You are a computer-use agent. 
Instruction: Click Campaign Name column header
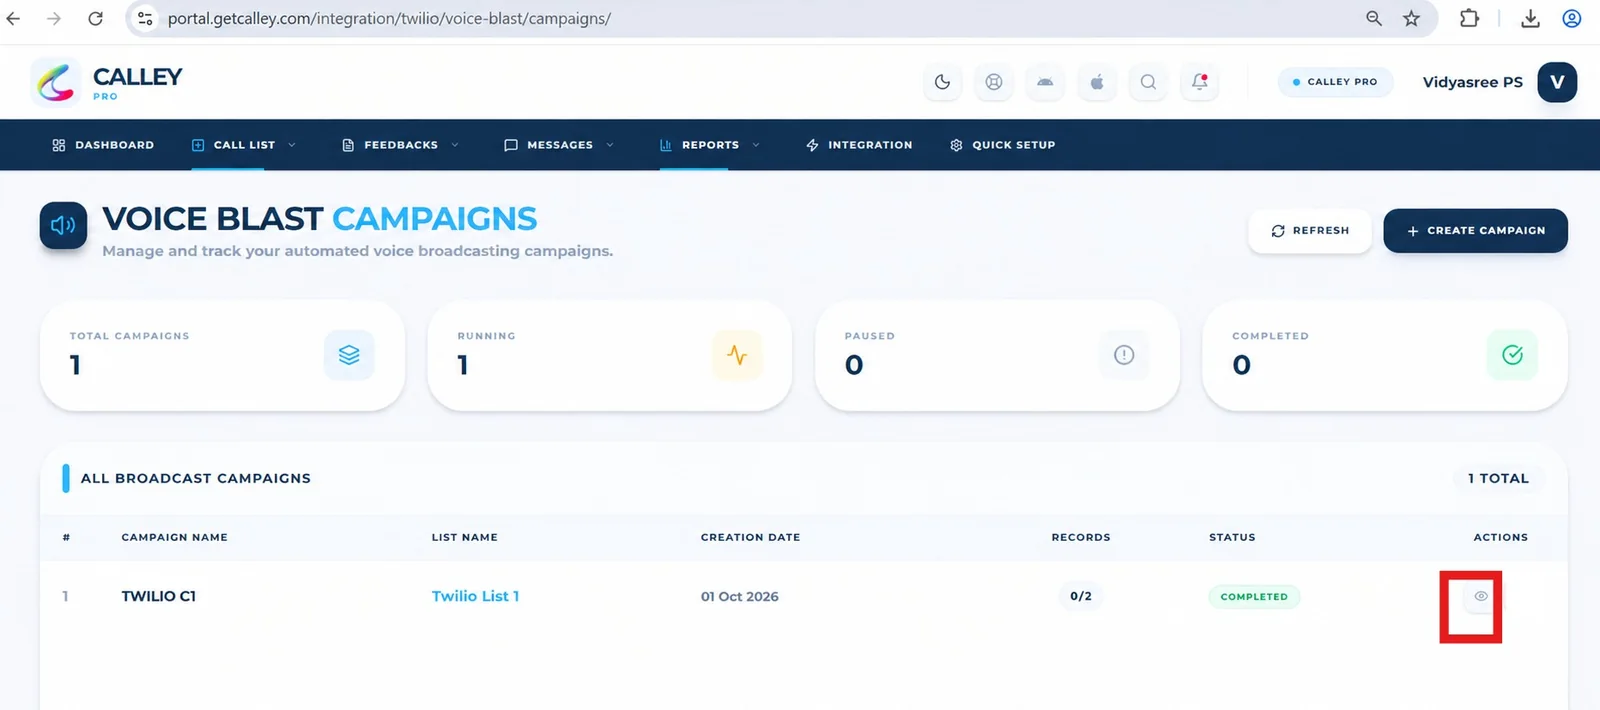[174, 537]
